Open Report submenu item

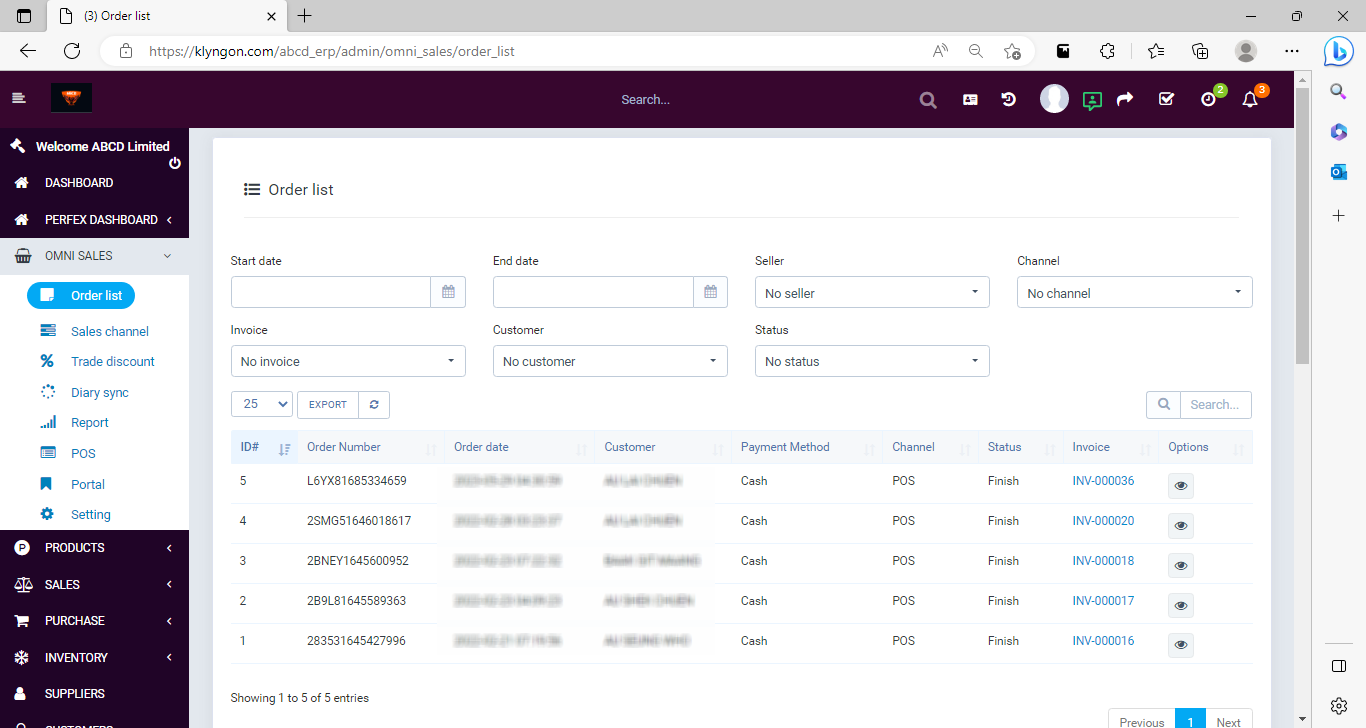coord(90,422)
